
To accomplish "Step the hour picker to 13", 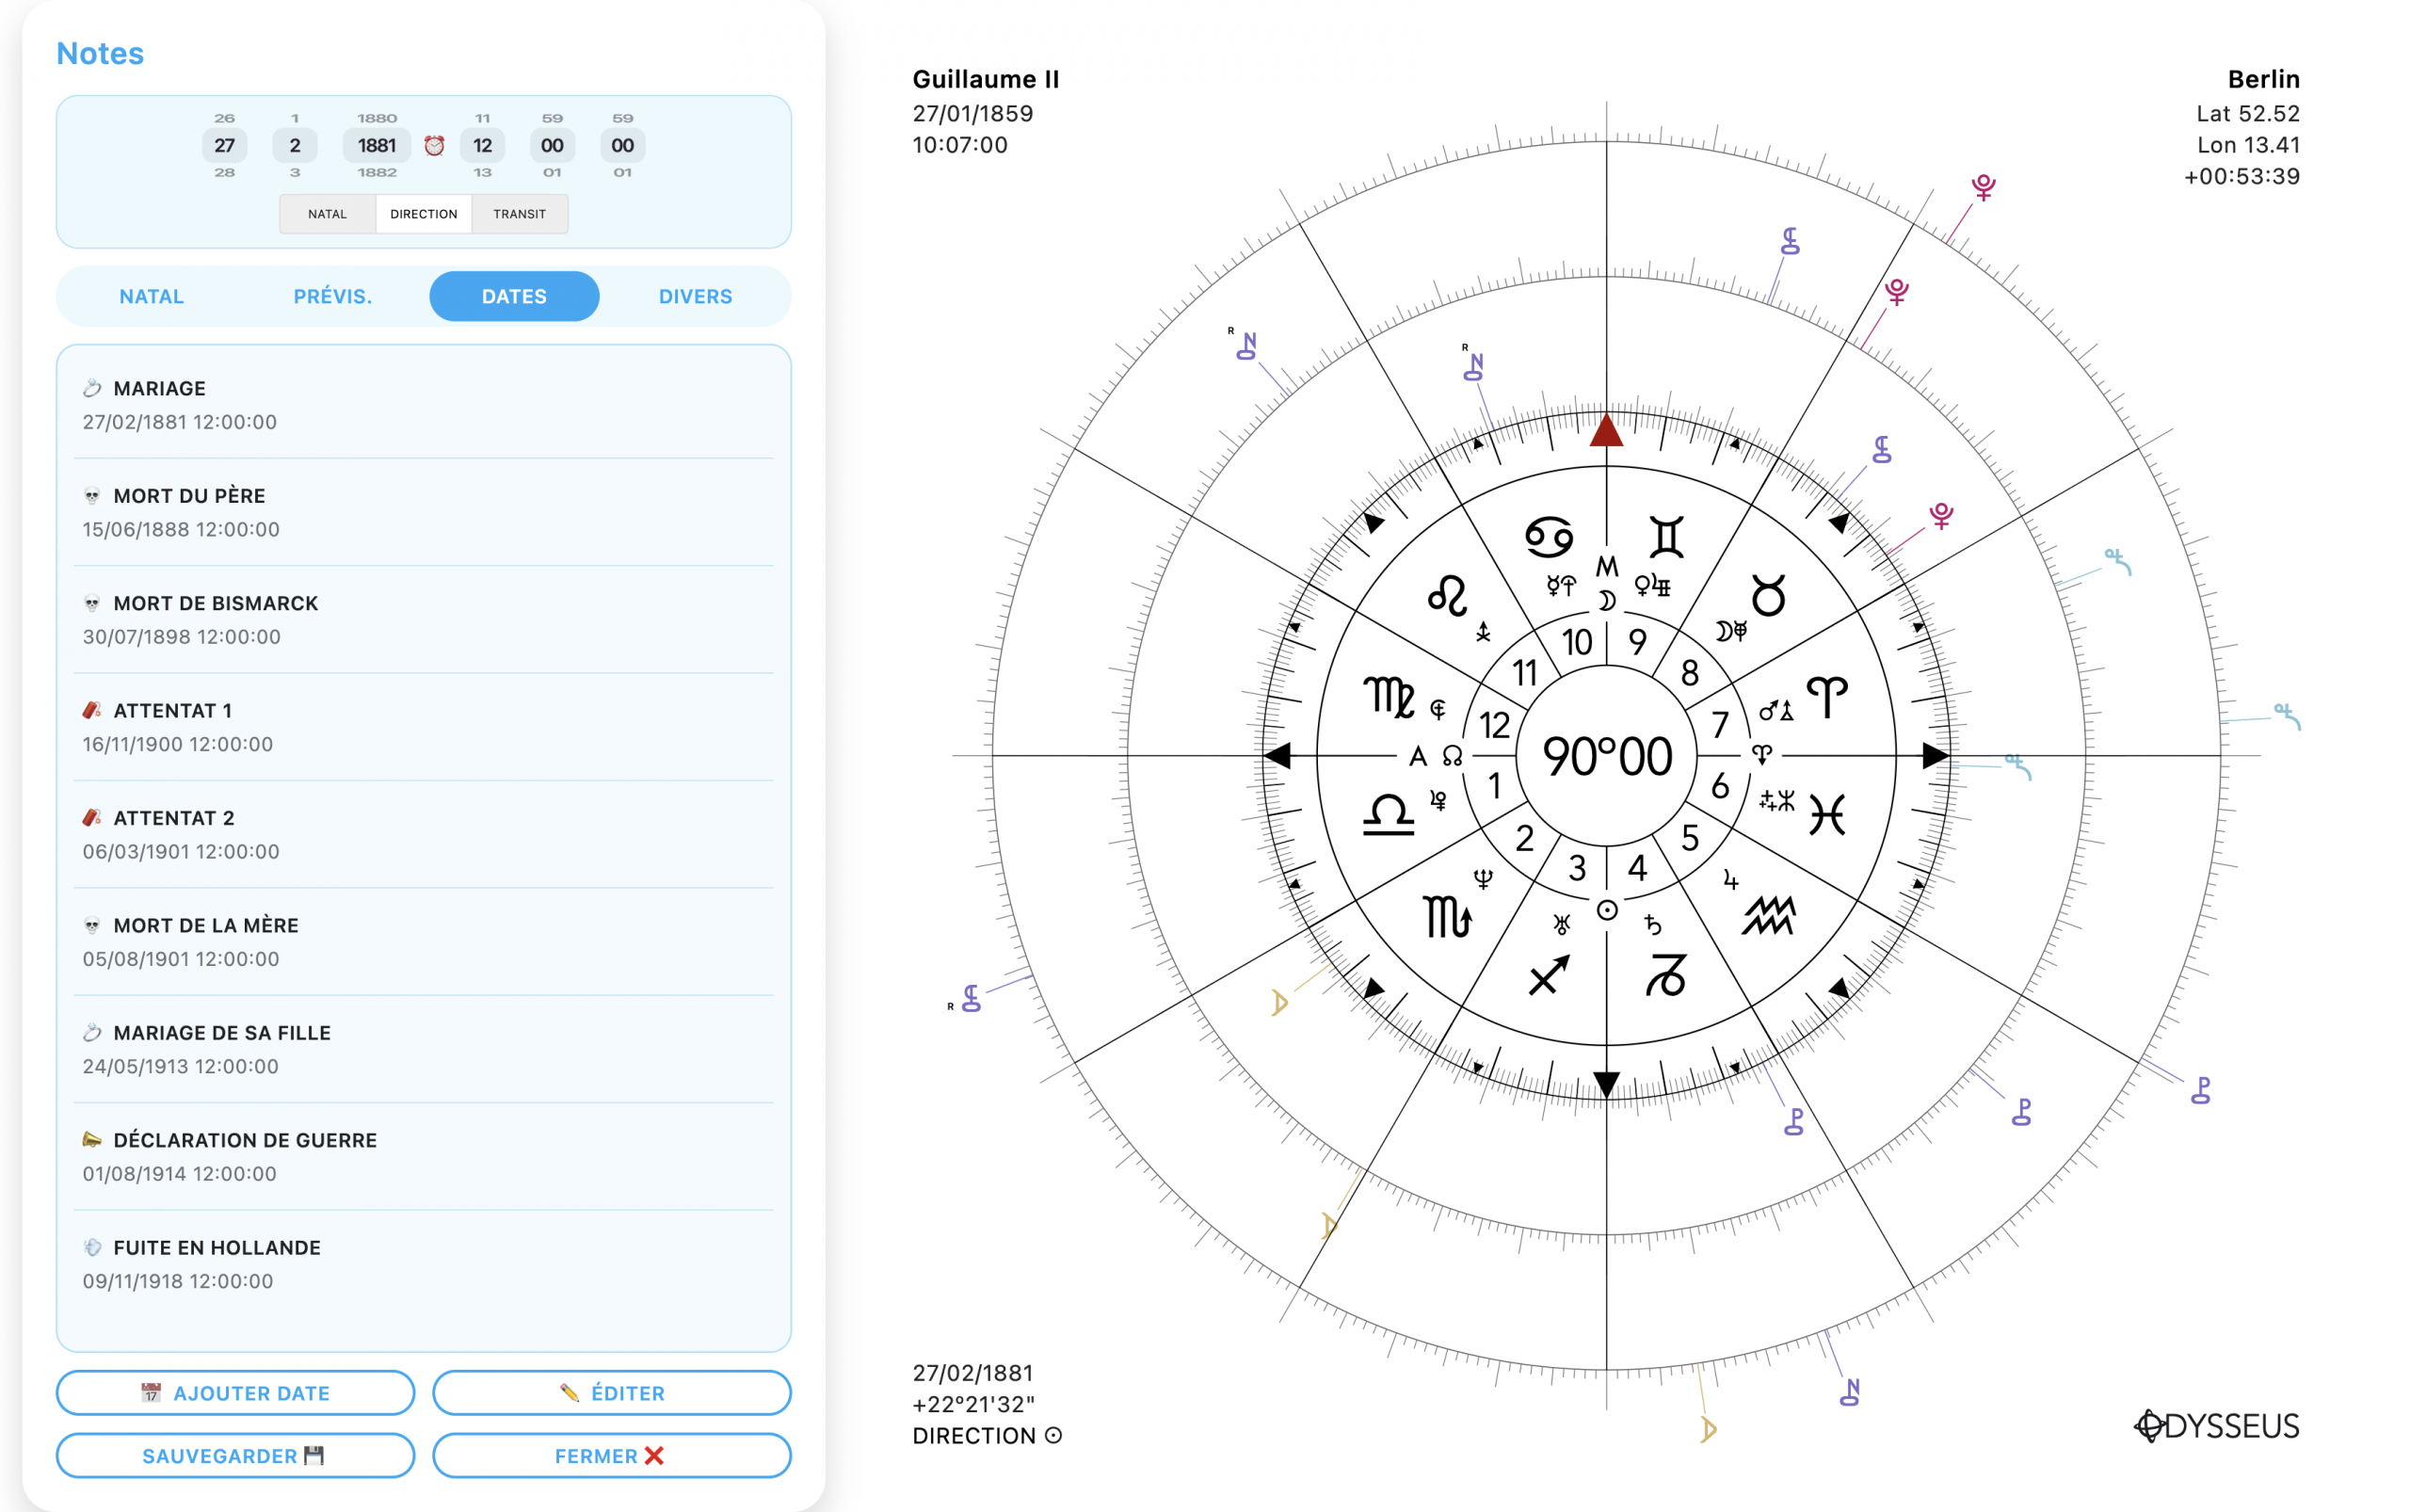I will 482,173.
